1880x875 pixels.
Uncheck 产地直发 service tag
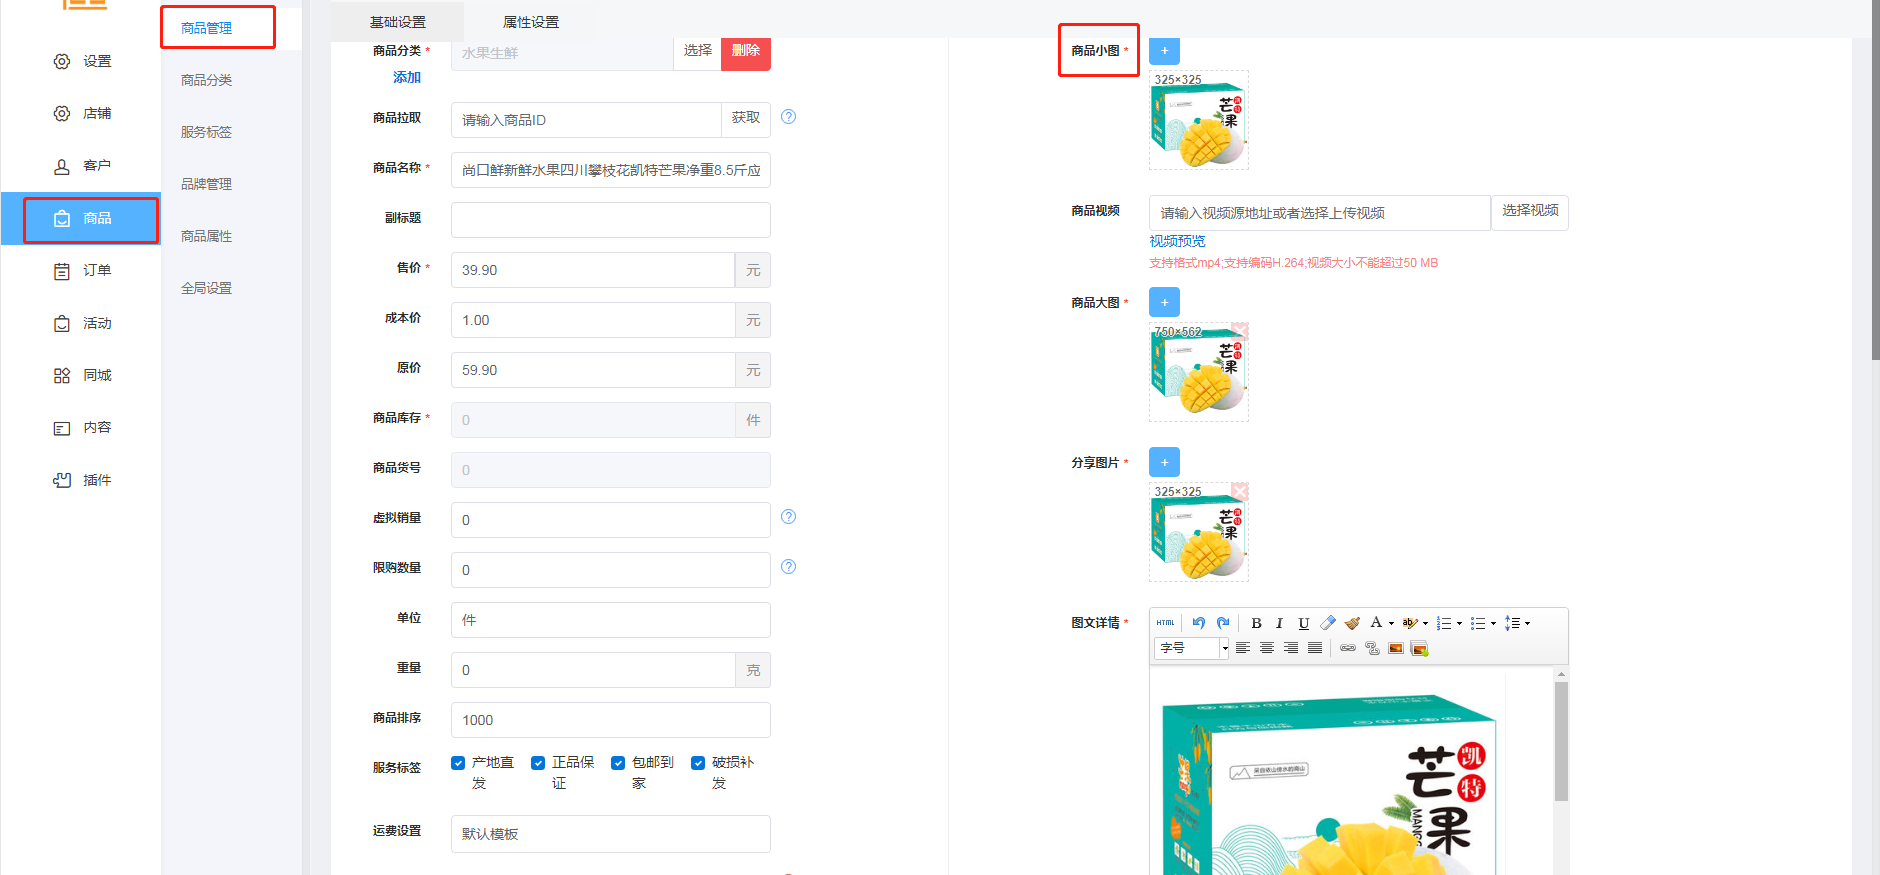click(458, 763)
